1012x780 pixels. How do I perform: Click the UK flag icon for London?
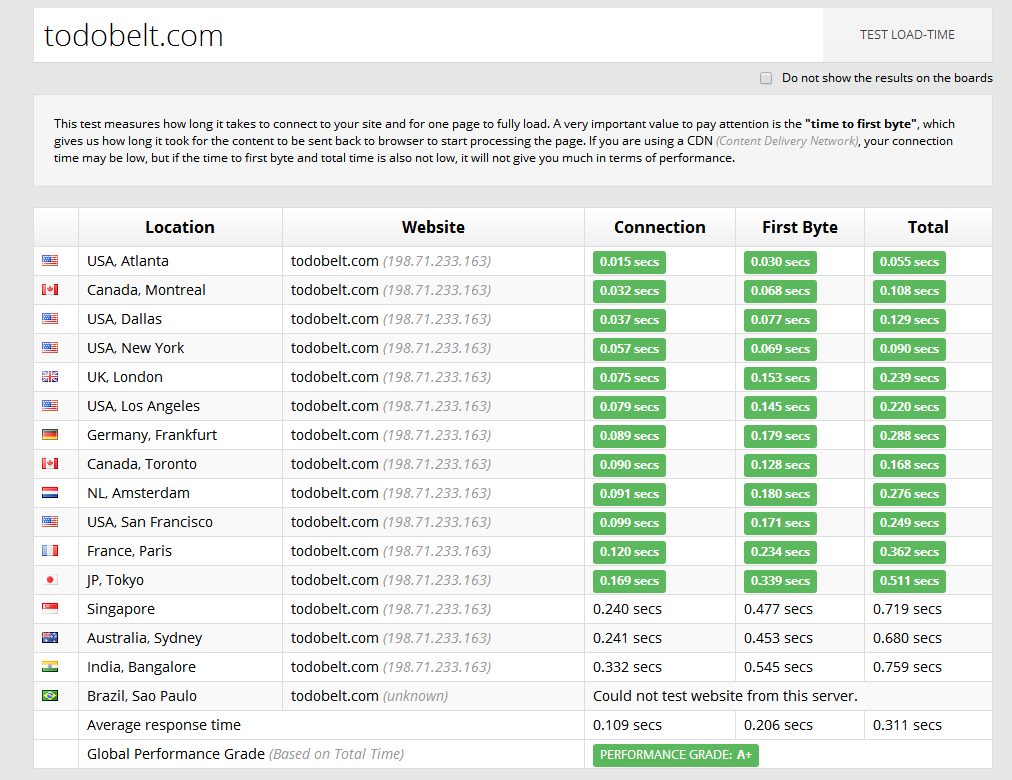(x=50, y=377)
